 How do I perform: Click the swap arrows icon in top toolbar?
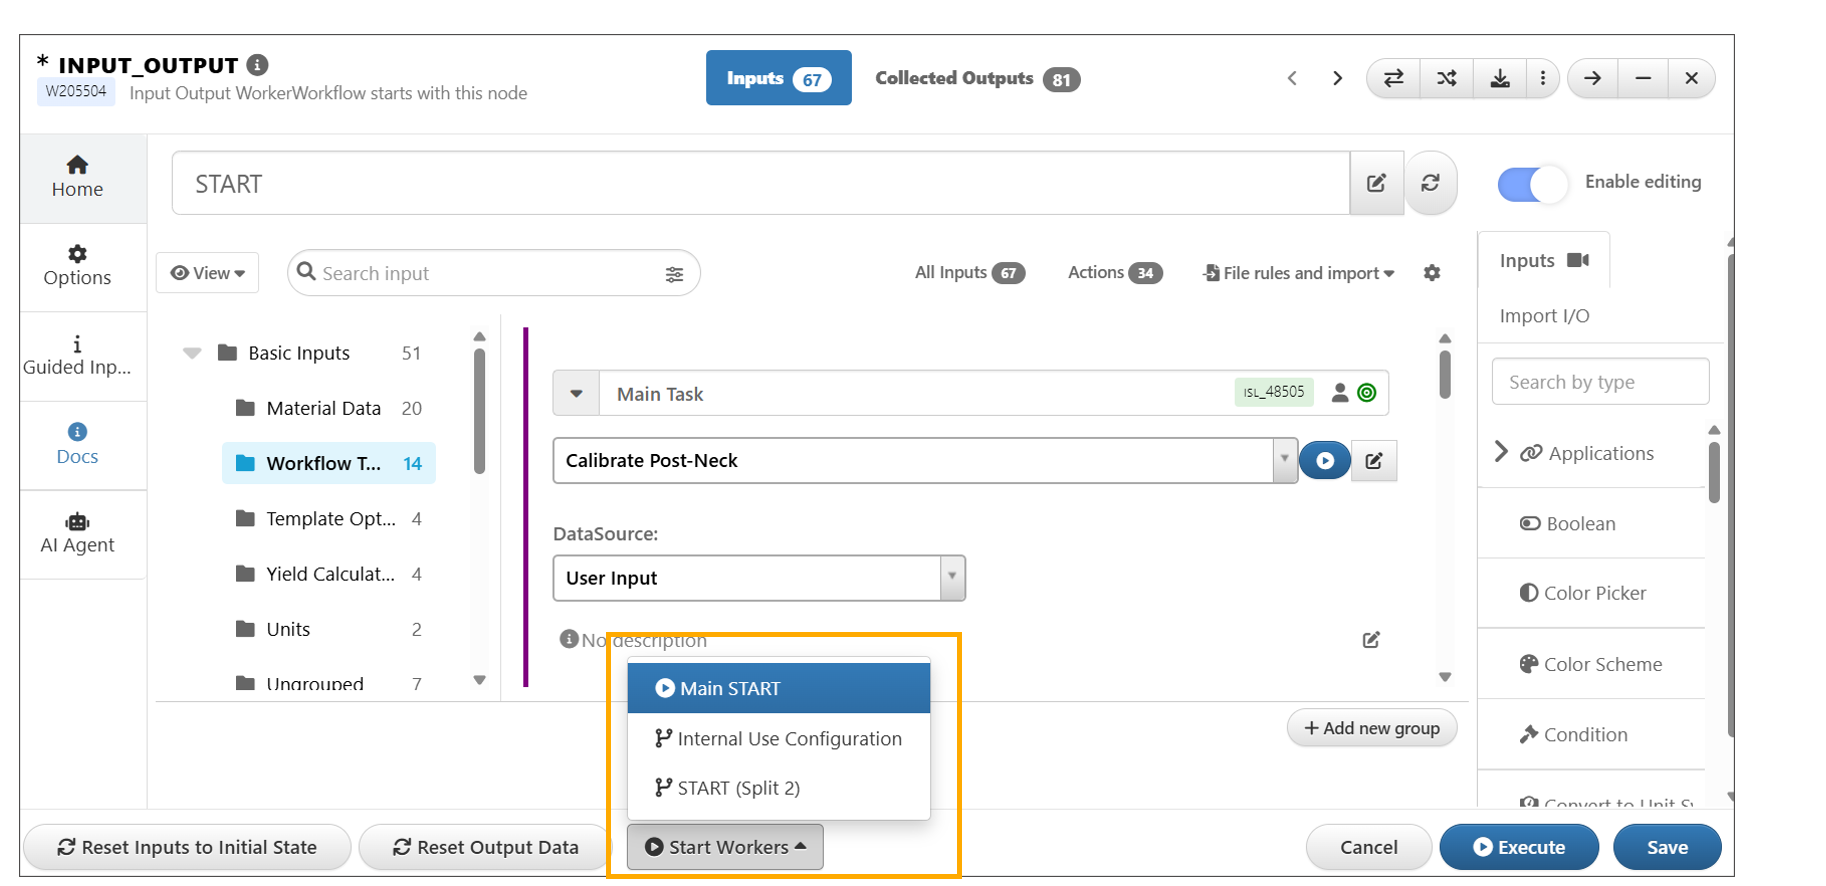(1393, 78)
